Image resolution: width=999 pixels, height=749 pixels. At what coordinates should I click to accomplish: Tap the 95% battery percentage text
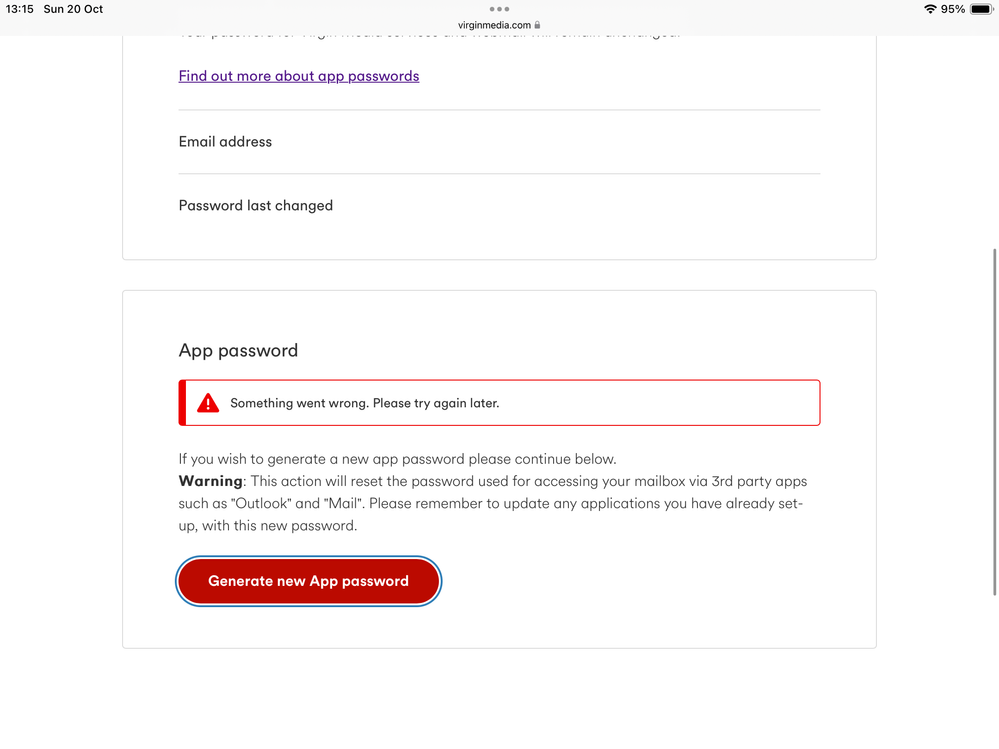point(952,9)
